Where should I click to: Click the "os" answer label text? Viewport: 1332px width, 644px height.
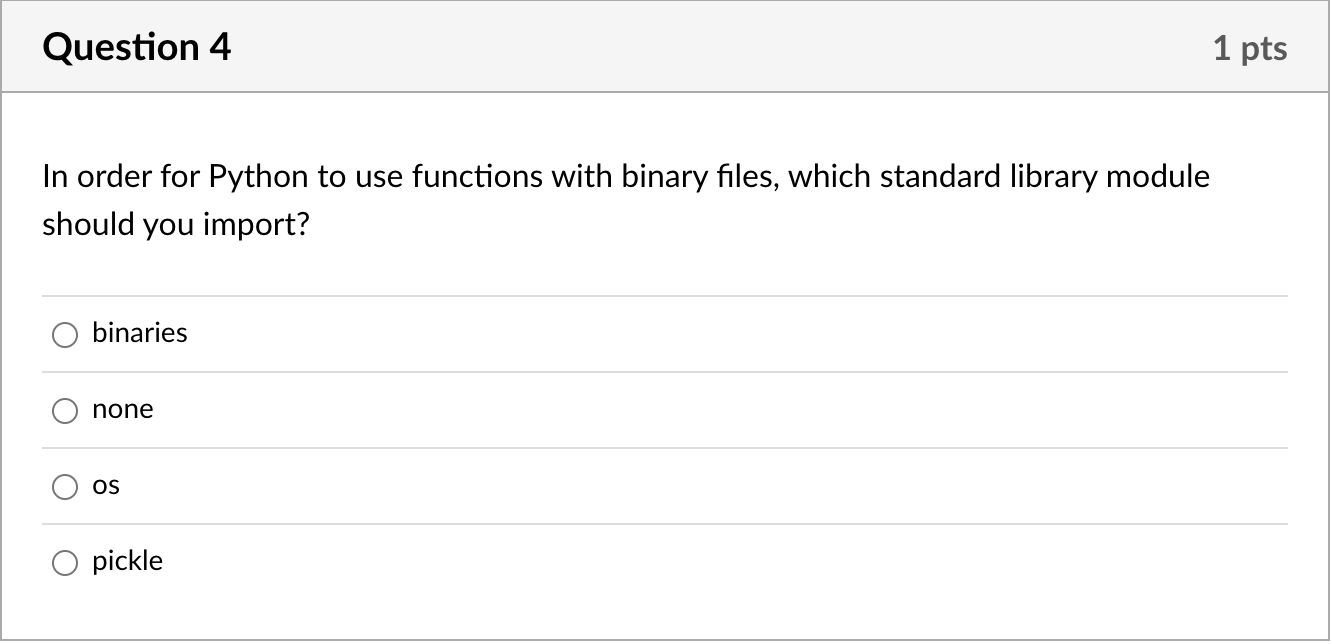(x=106, y=485)
